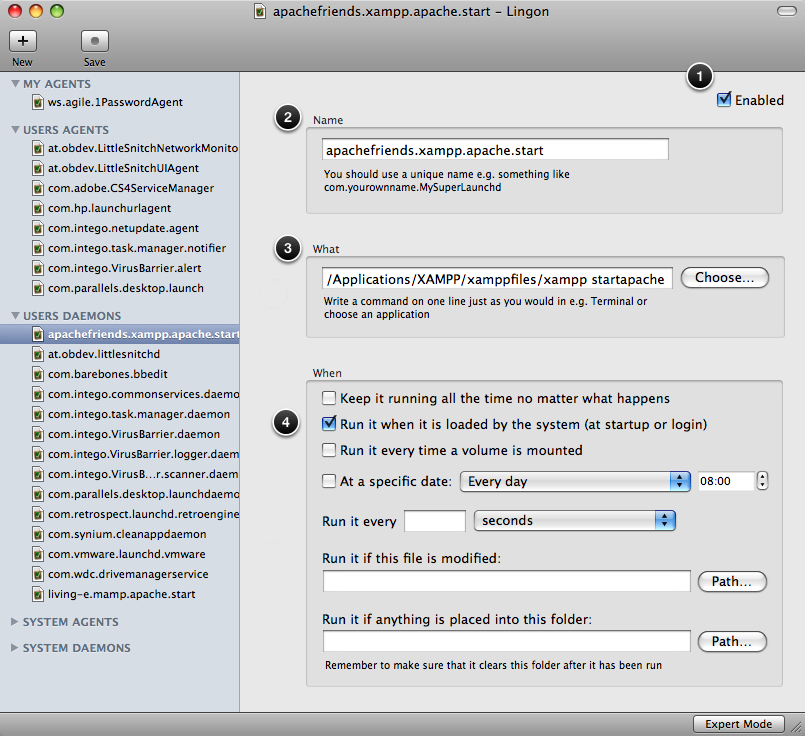
Task: Select ws.agile.1PasswordAgent file icon
Action: click(37, 103)
